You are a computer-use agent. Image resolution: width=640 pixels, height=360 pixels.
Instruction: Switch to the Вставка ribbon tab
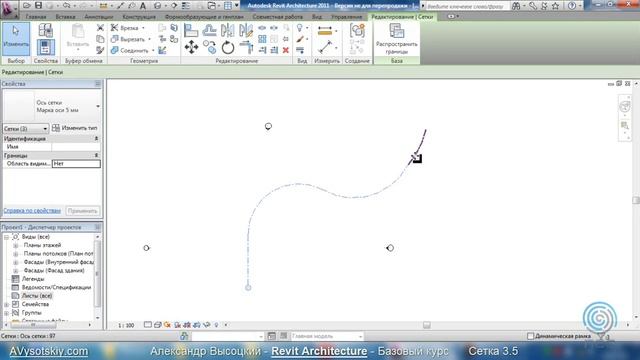coord(65,17)
